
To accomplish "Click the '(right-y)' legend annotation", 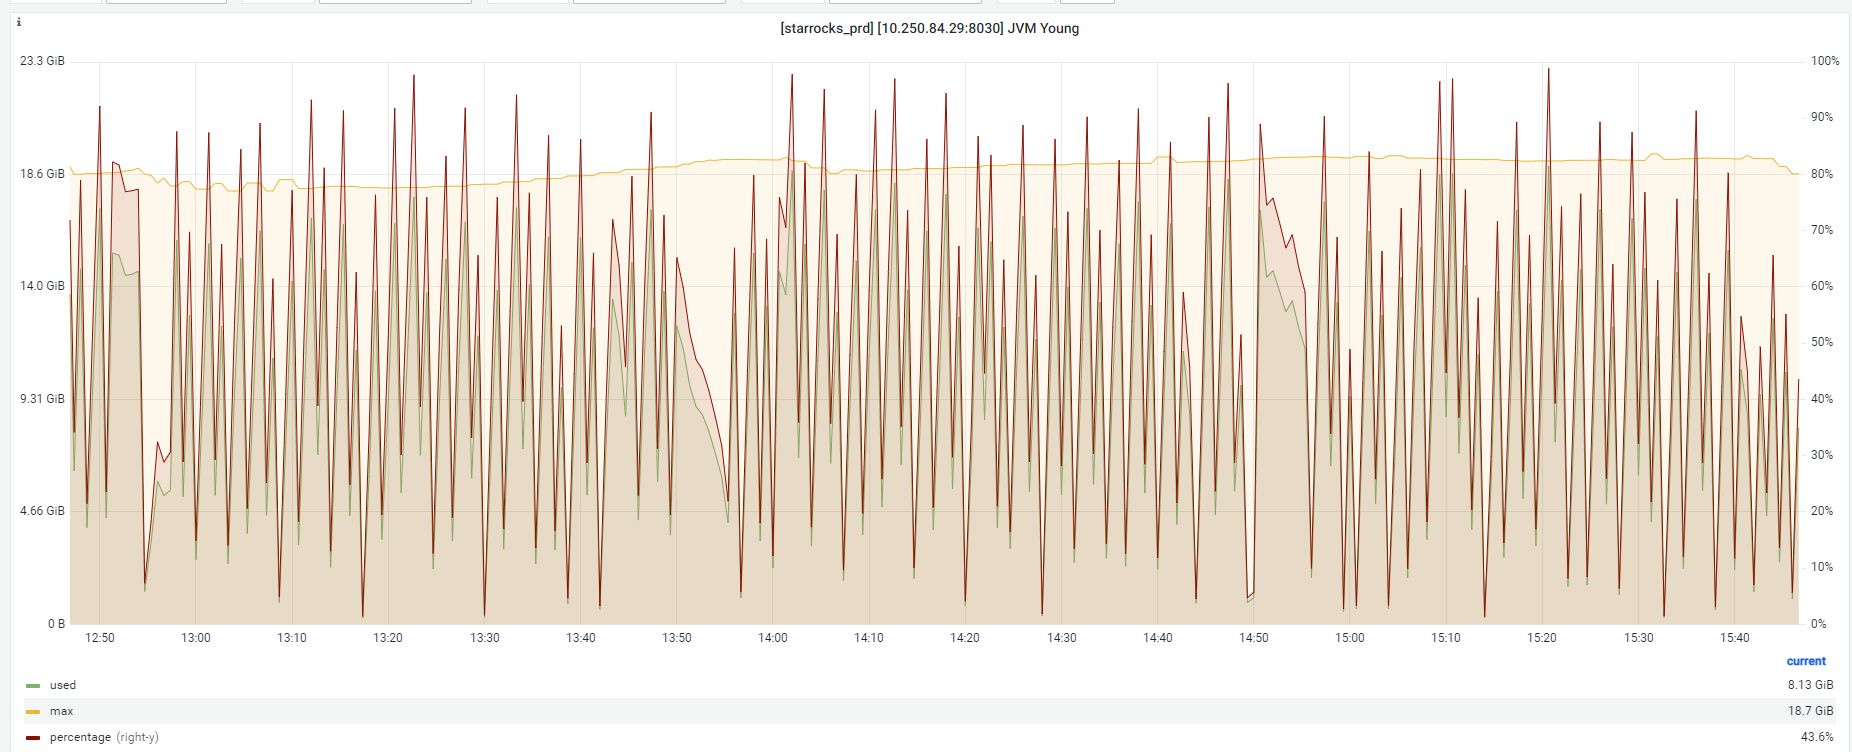I will tap(137, 737).
